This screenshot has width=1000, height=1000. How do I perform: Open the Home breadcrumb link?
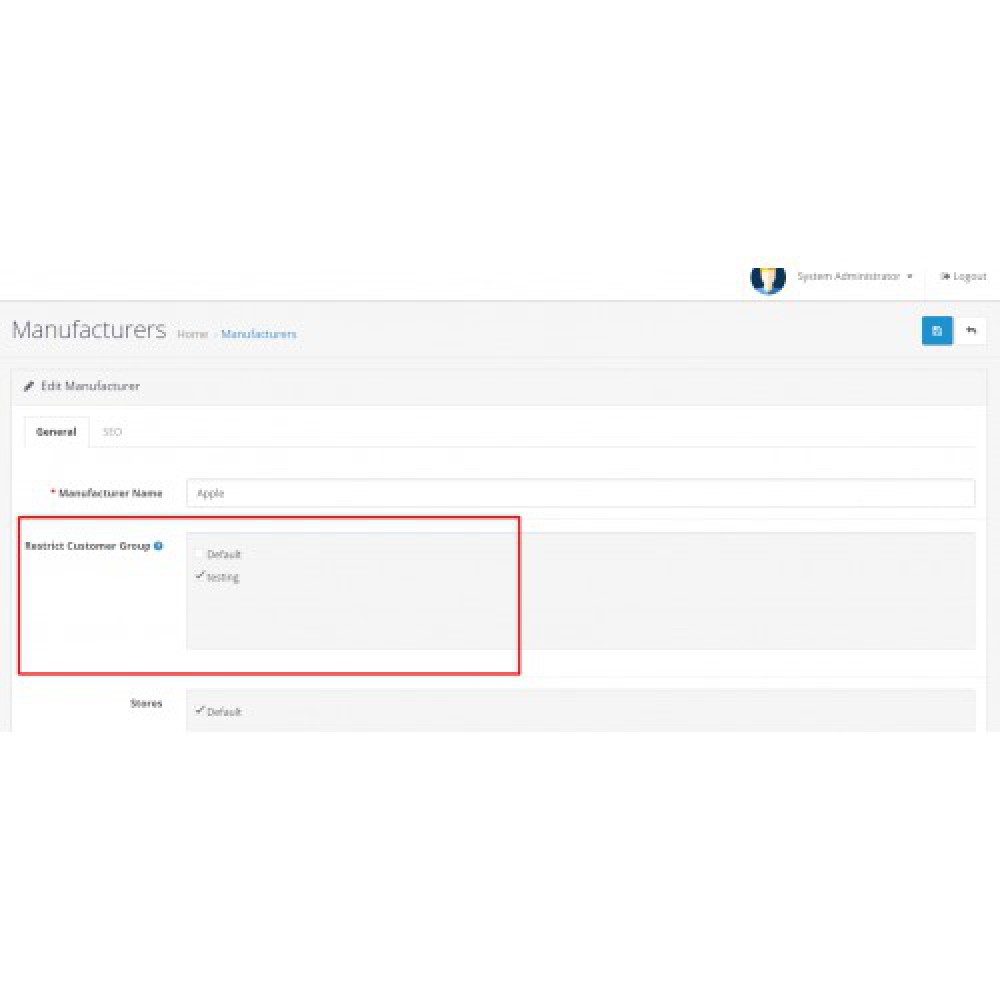coord(191,334)
